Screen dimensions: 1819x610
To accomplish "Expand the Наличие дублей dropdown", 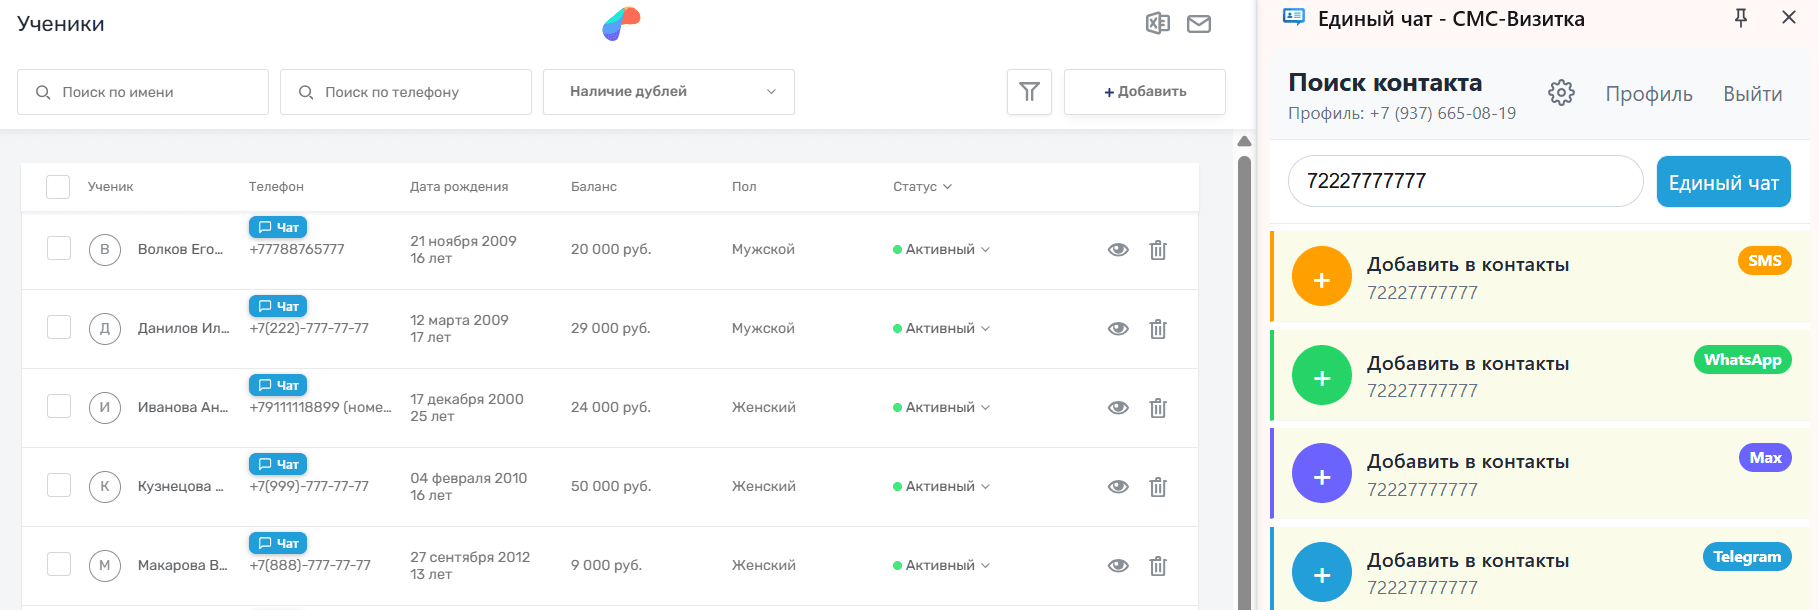I will (x=669, y=92).
